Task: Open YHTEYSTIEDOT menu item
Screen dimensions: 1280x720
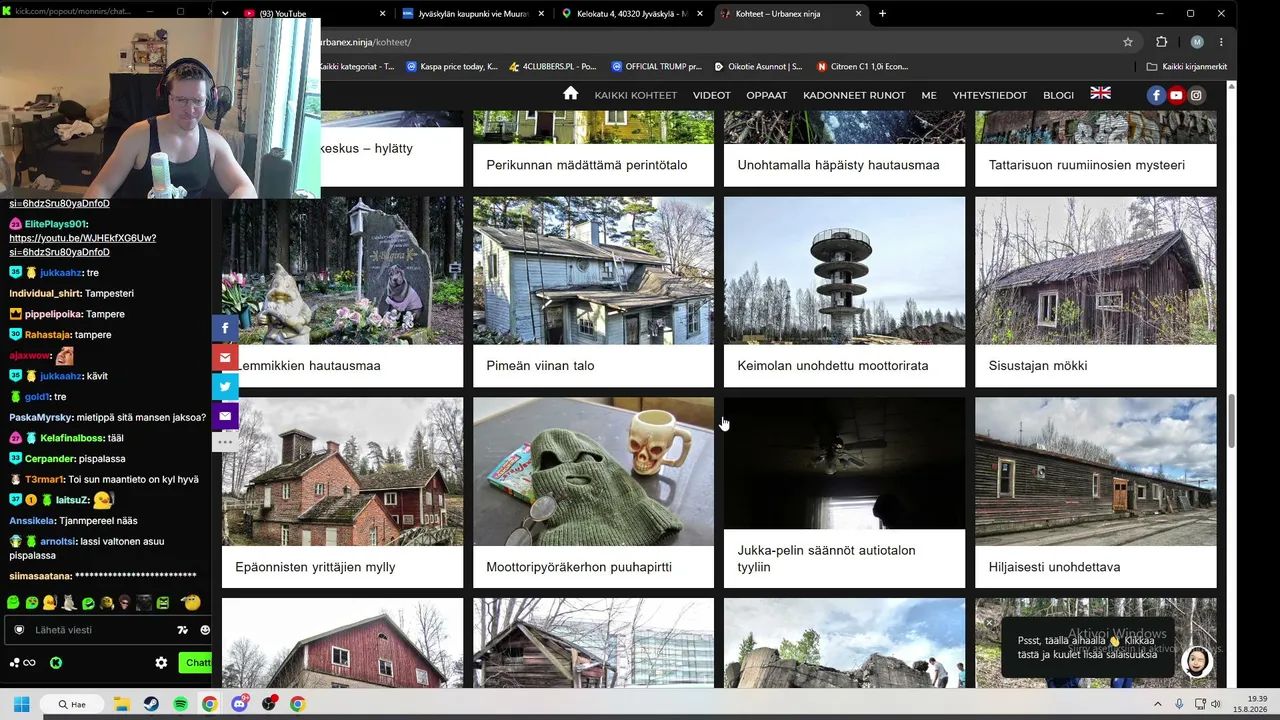Action: point(990,95)
